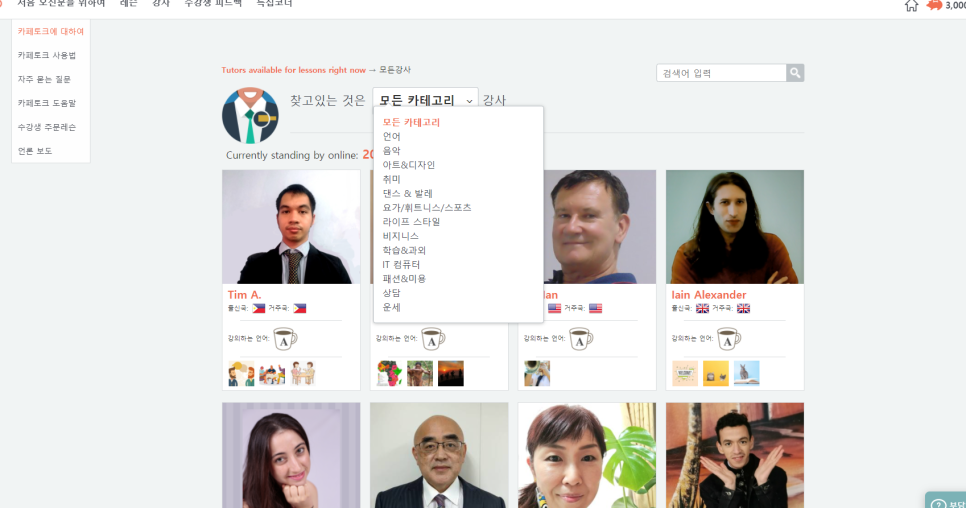The height and width of the screenshot is (508, 966).
Task: Choose 아트&디자인 category option
Action: [x=408, y=164]
